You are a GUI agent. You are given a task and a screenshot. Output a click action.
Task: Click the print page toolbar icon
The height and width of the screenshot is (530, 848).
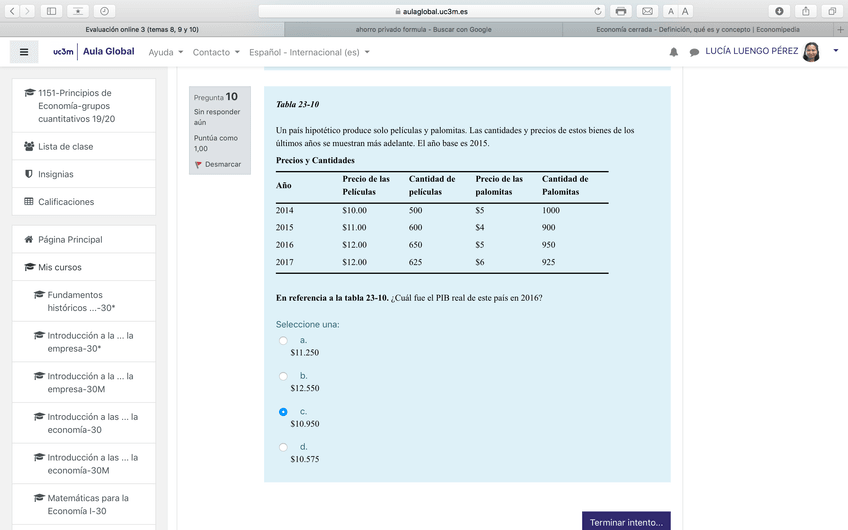621,11
